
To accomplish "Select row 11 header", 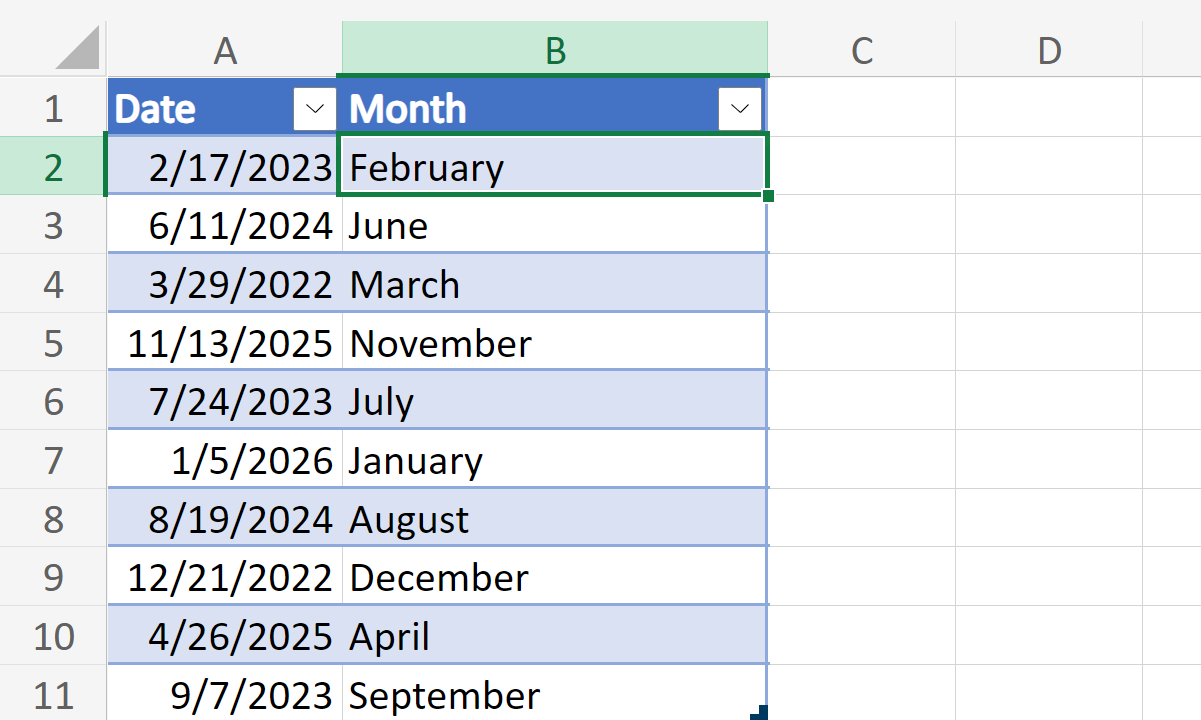I will [53, 695].
